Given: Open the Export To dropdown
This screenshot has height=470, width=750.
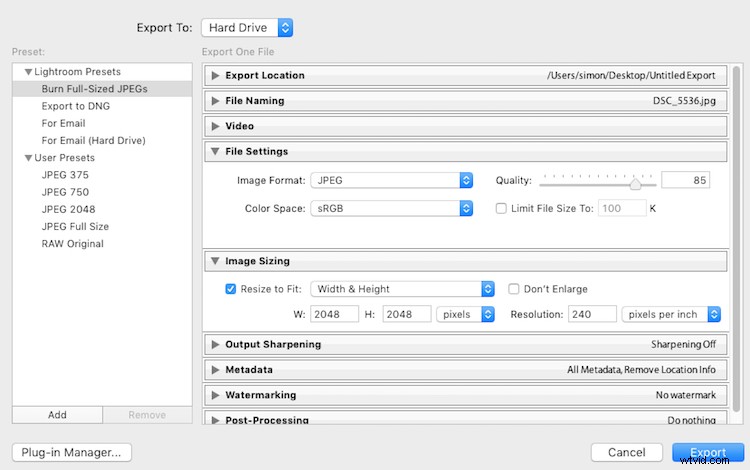Looking at the screenshot, I should click(x=246, y=27).
